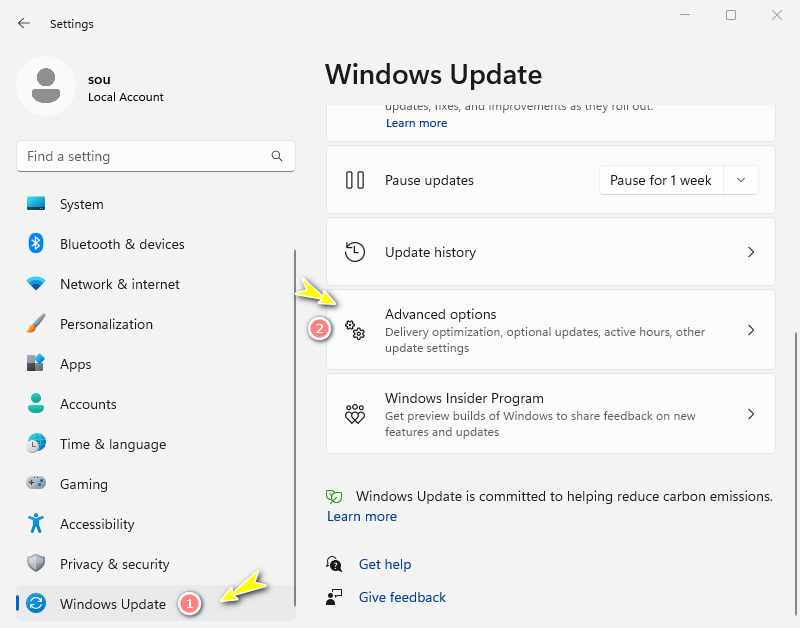This screenshot has height=628, width=800.
Task: Click the Advanced options gears icon
Action: tap(355, 330)
